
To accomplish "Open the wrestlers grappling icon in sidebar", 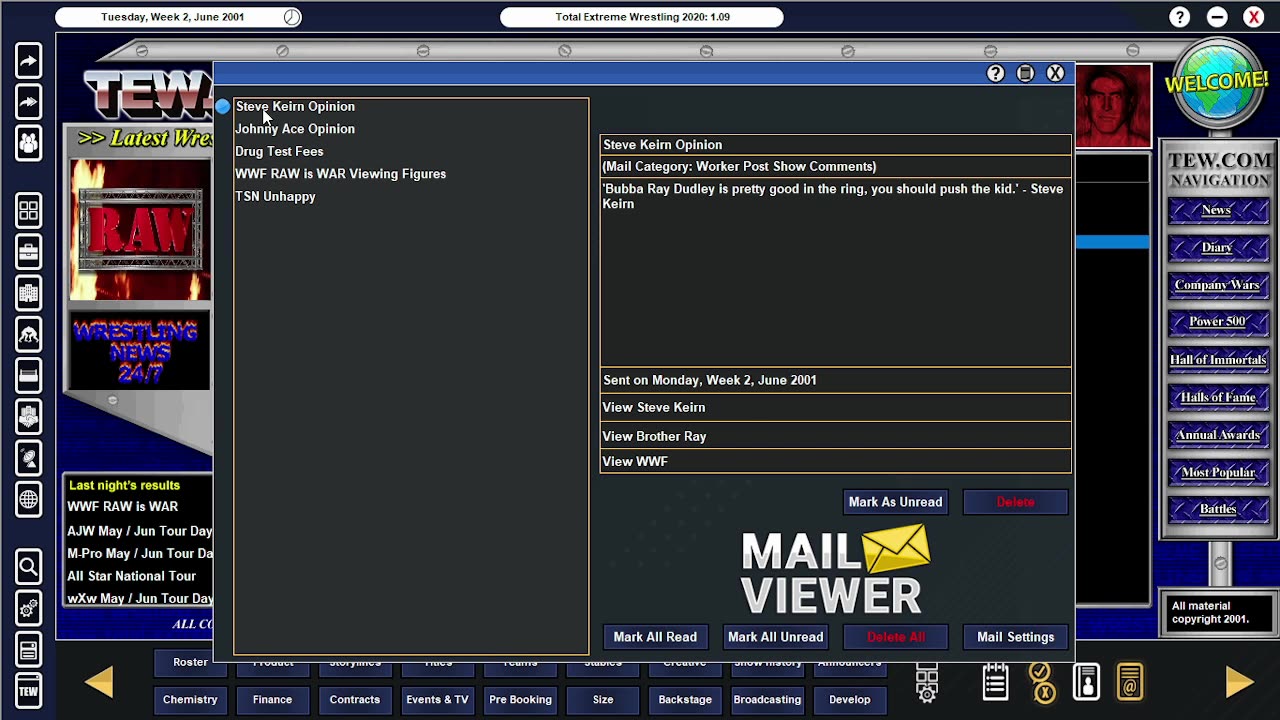I will [28, 334].
